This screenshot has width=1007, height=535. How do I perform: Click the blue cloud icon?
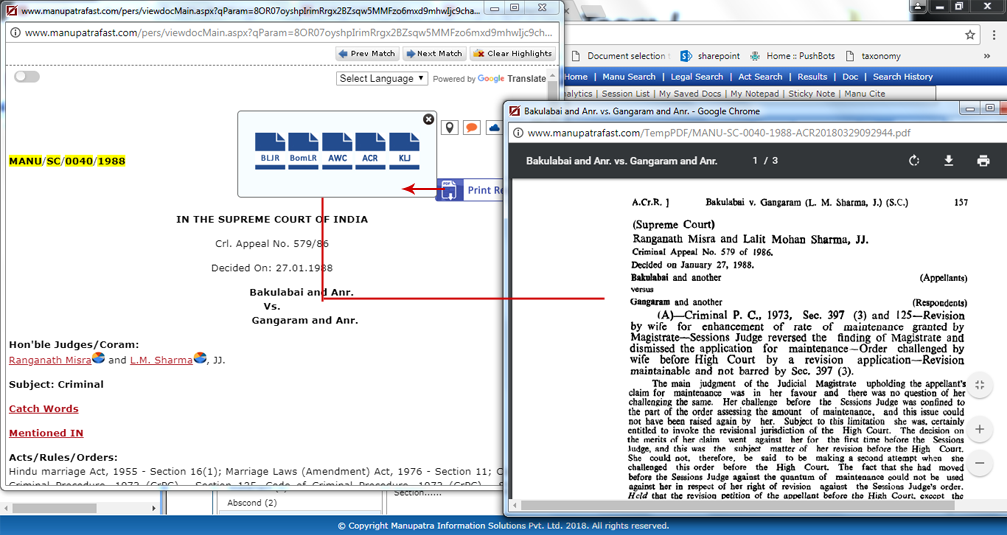tap(494, 127)
